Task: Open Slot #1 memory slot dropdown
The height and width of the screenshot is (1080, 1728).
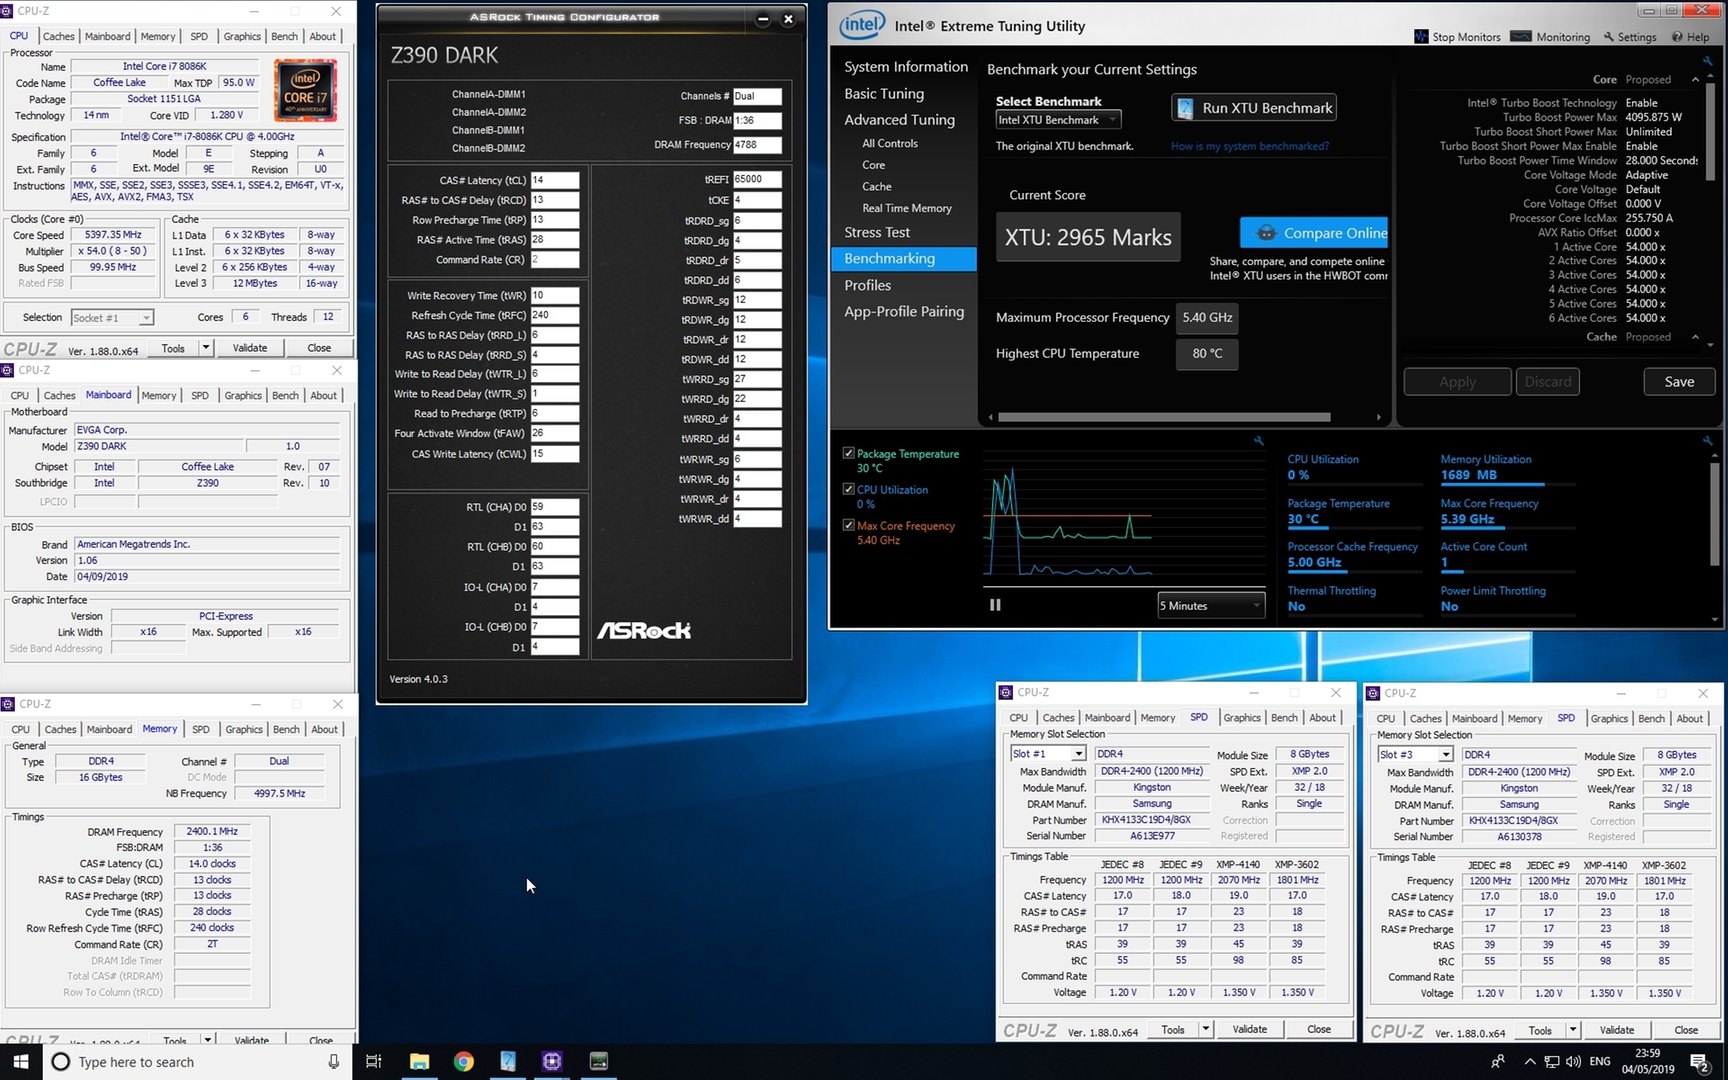Action: point(1048,753)
